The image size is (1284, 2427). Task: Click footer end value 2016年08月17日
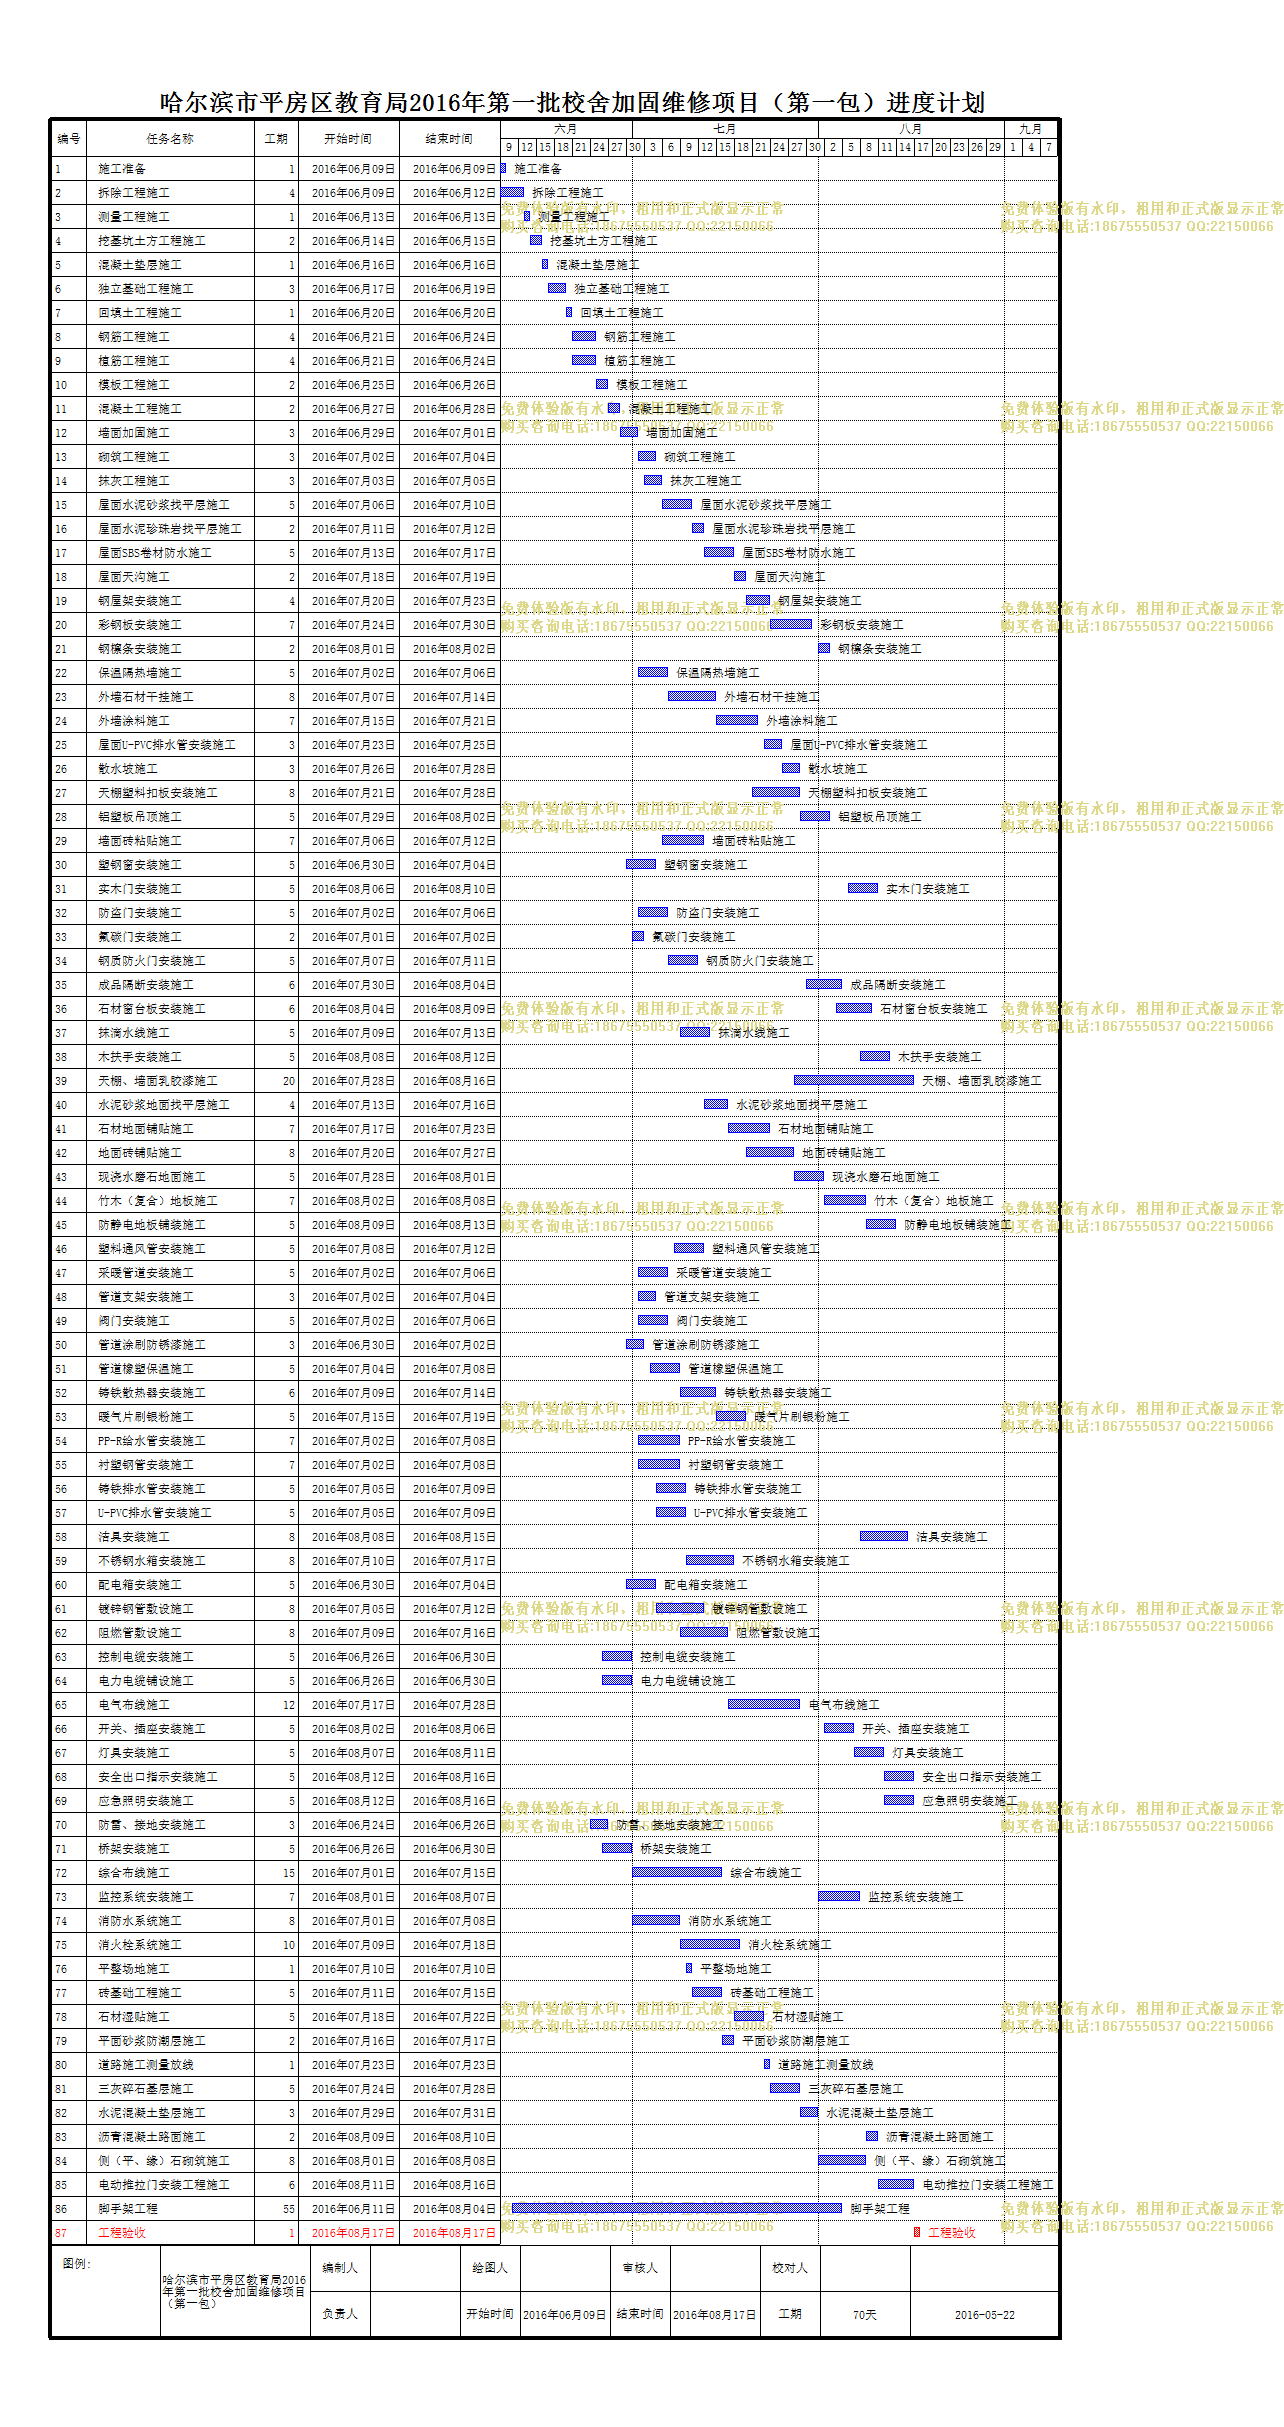click(715, 2315)
